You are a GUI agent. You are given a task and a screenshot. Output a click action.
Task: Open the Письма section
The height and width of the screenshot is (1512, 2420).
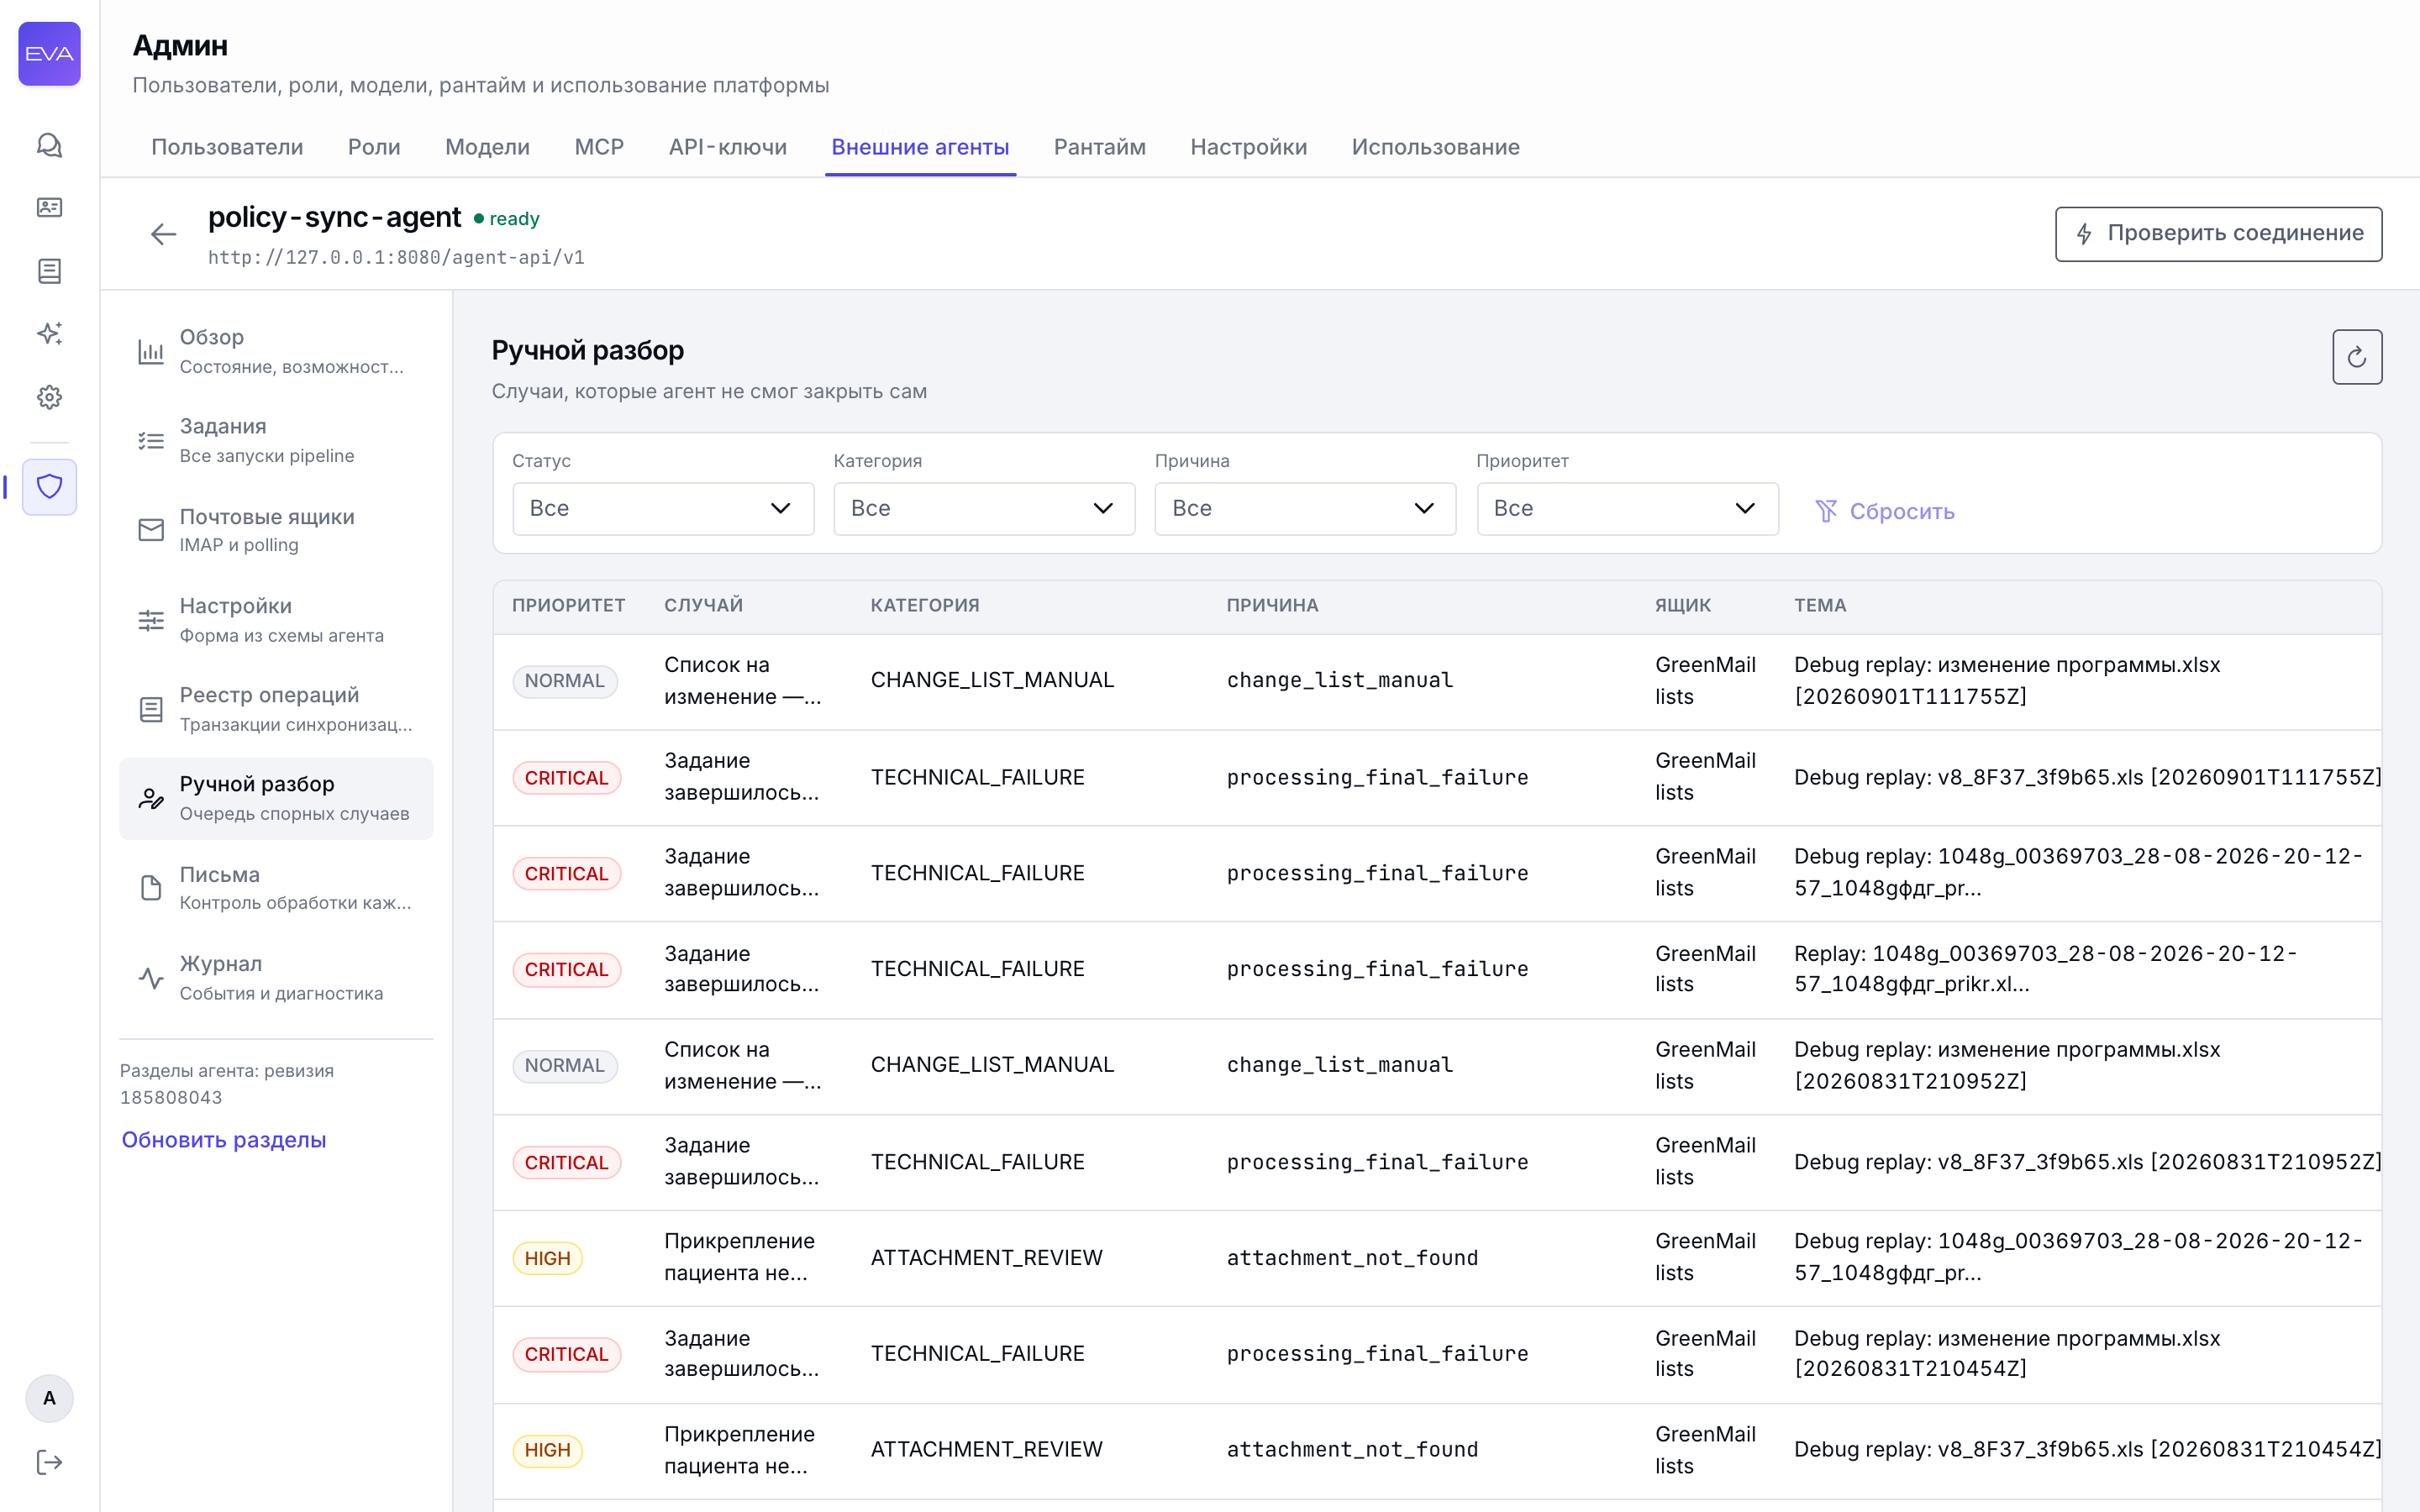point(276,888)
